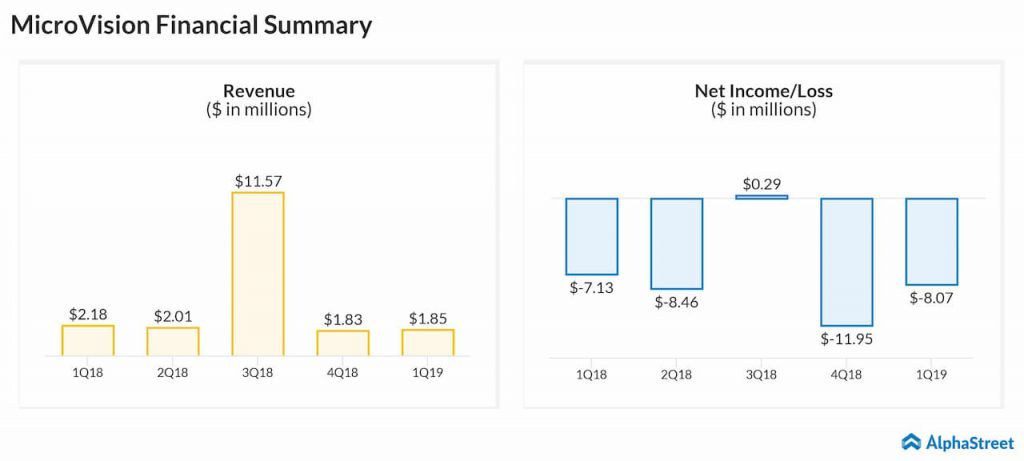Screen dimensions: 1024x461
Task: Click the 4Q18 revenue bar
Action: pos(343,343)
